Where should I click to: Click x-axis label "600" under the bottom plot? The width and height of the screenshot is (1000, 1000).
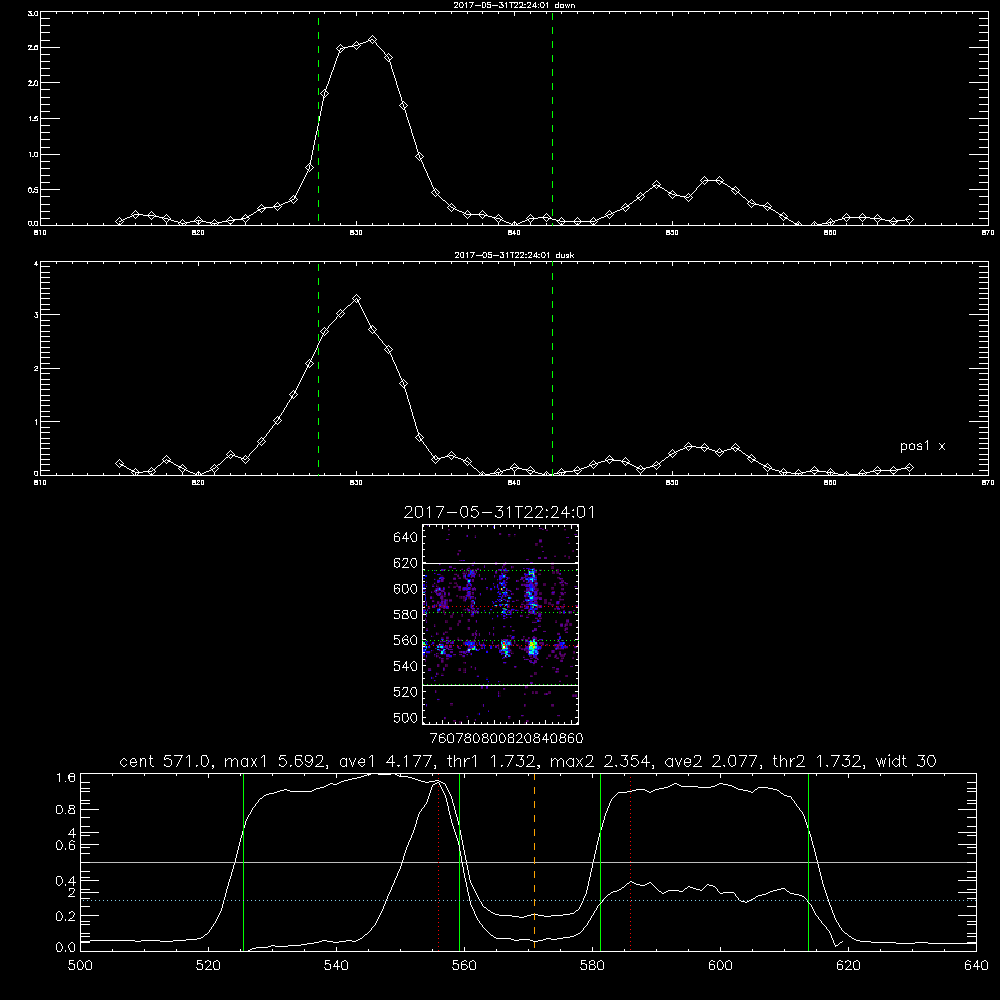tap(720, 965)
